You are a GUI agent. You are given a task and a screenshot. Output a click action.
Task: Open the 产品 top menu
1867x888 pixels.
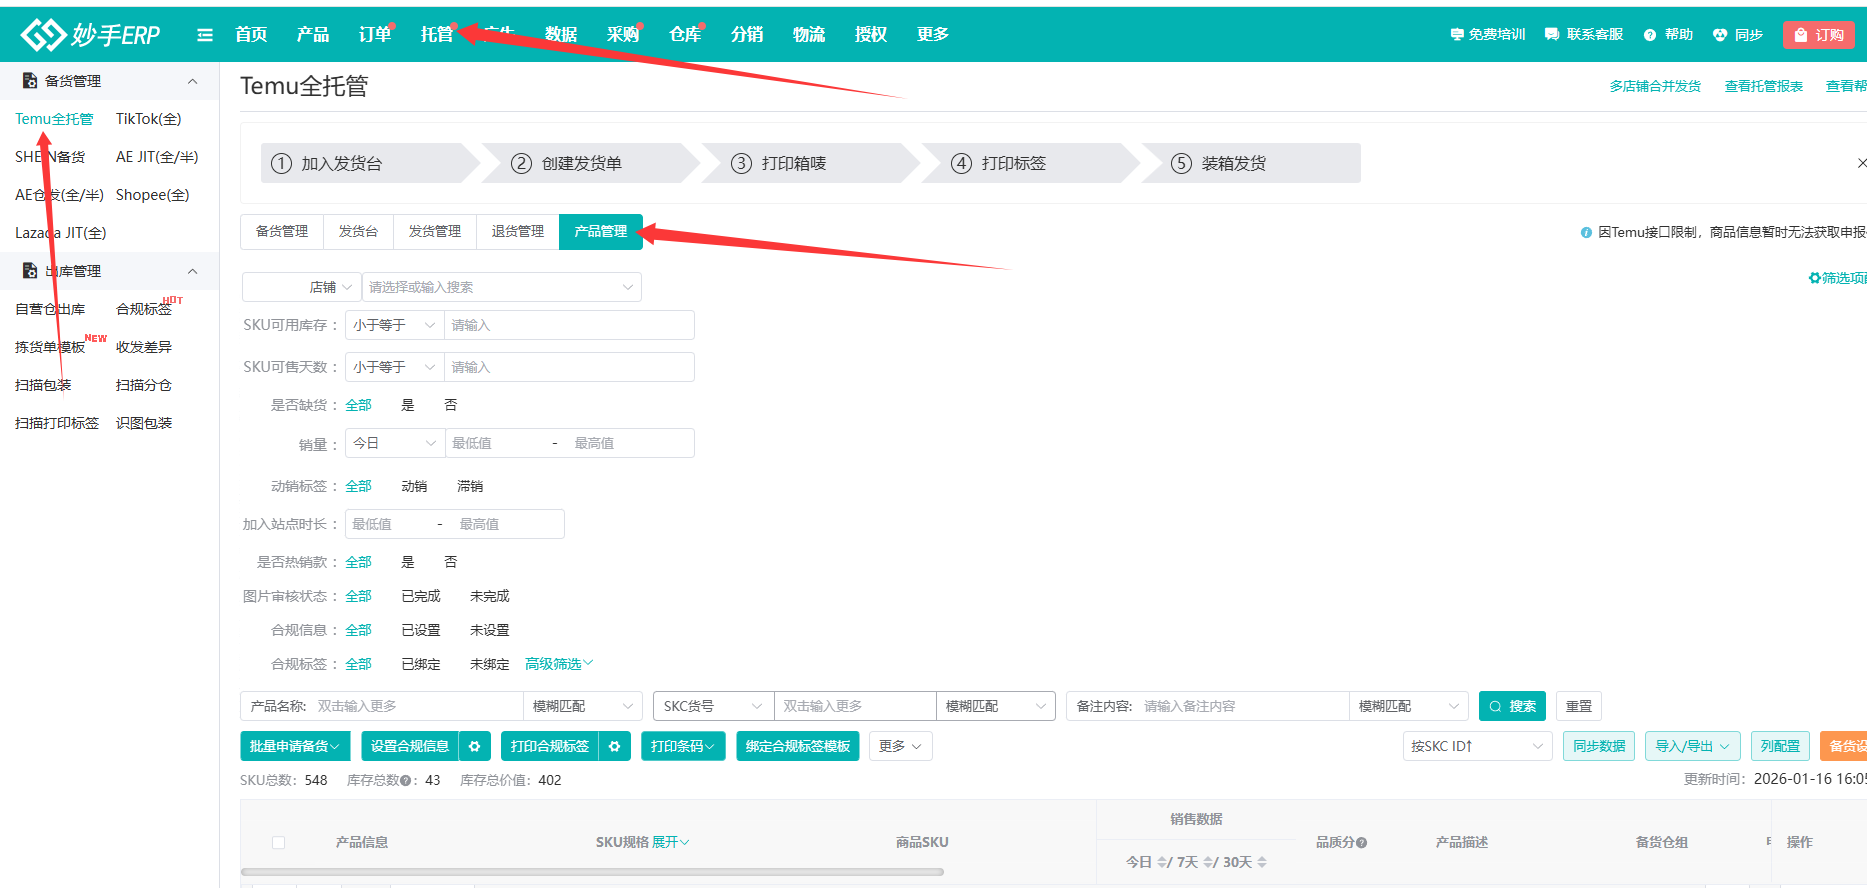pyautogui.click(x=313, y=34)
